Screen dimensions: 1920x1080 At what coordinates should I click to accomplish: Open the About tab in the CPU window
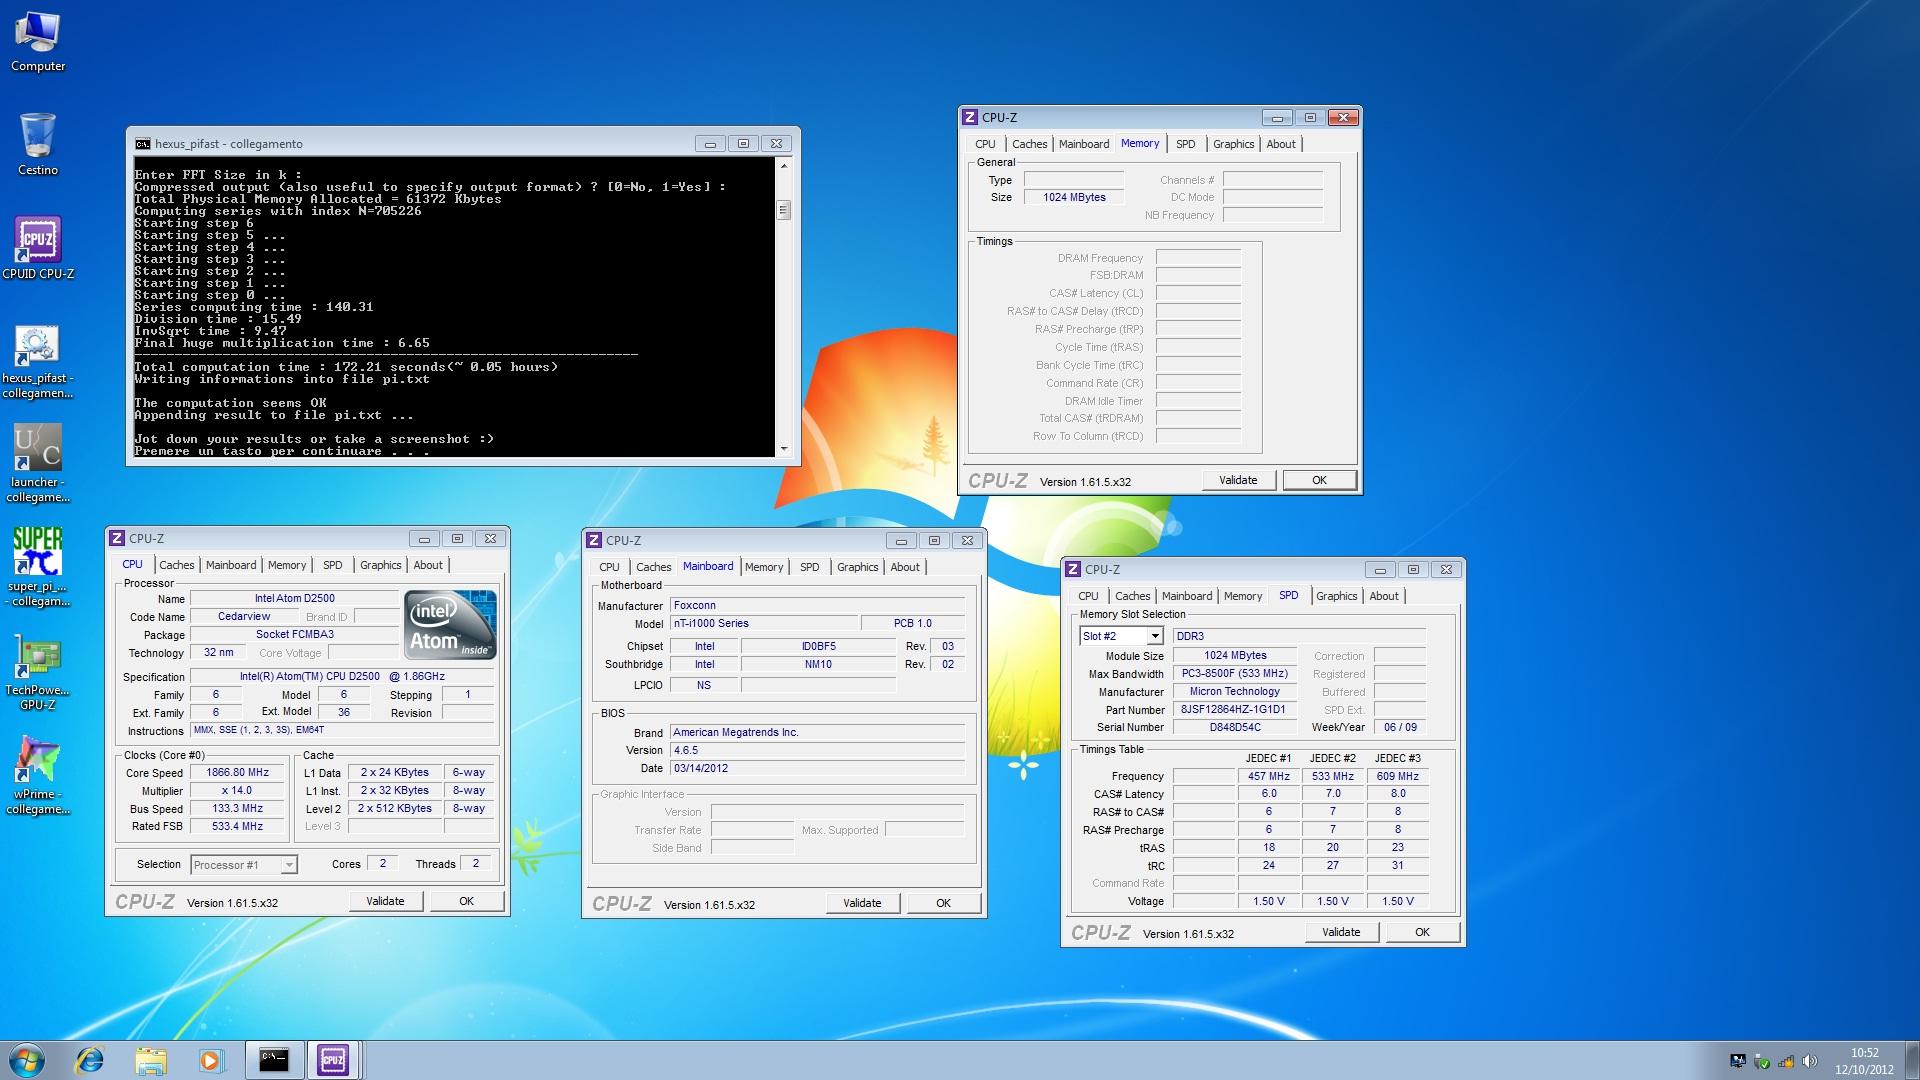(x=428, y=566)
